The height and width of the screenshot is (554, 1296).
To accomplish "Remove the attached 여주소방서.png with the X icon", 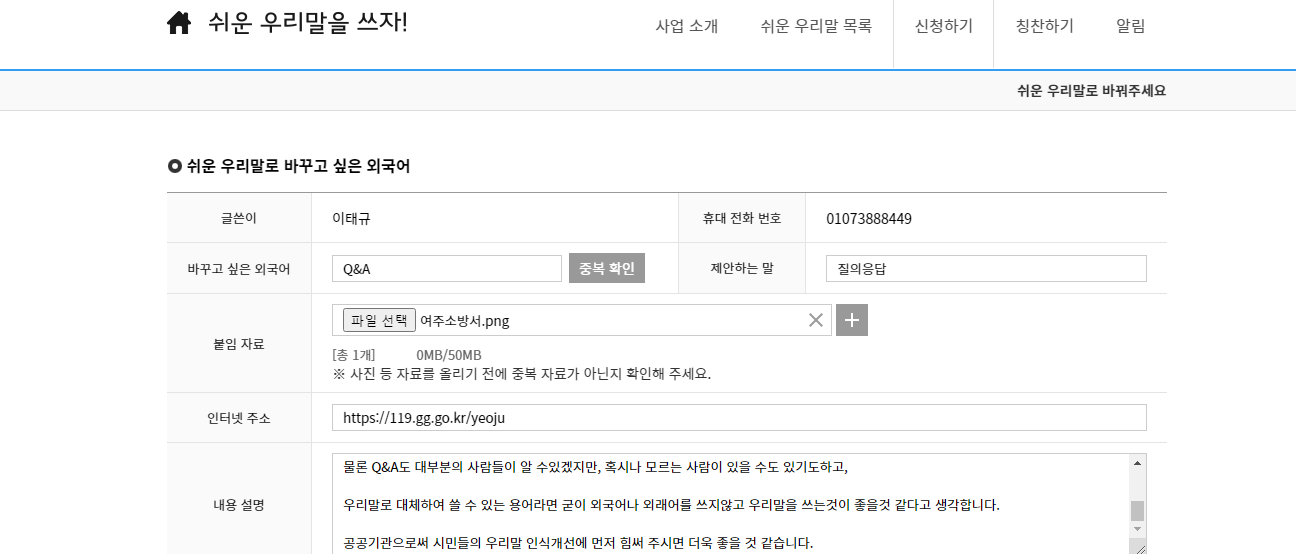I will [x=816, y=320].
